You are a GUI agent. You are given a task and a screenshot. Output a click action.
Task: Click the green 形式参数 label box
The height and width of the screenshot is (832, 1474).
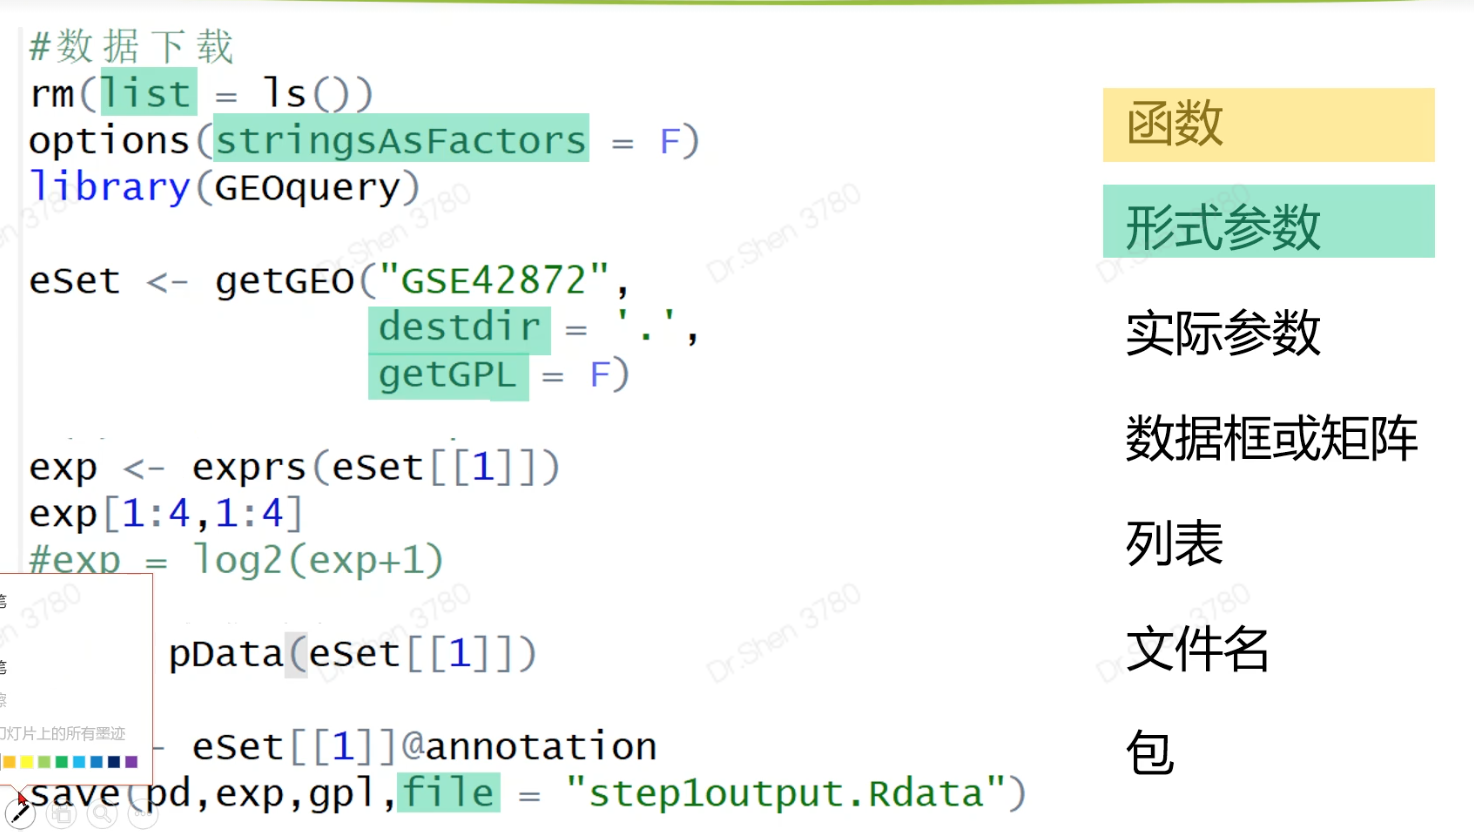[1267, 222]
